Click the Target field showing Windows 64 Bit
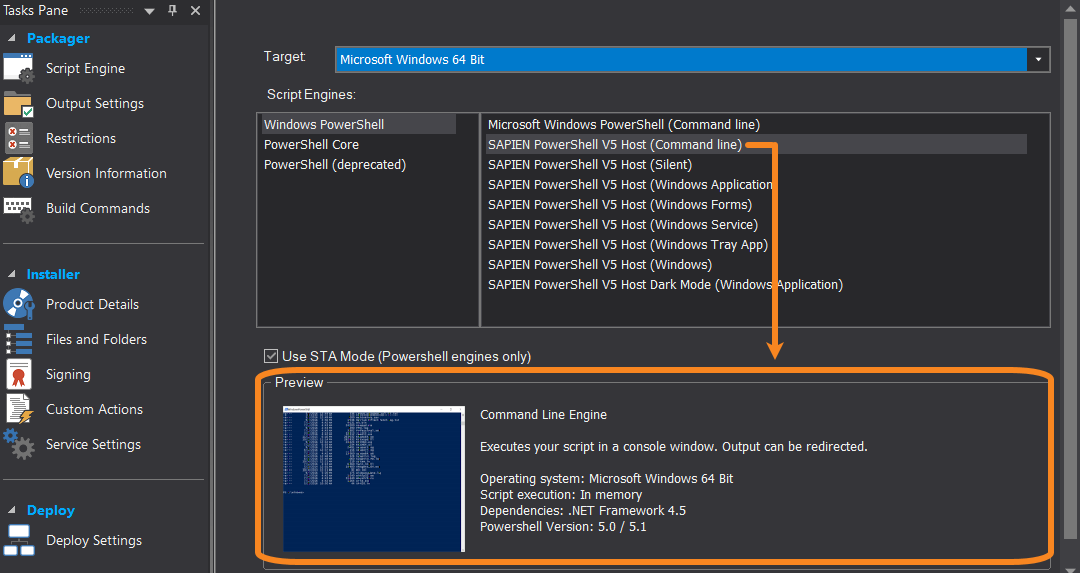This screenshot has width=1080, height=573. tap(681, 59)
